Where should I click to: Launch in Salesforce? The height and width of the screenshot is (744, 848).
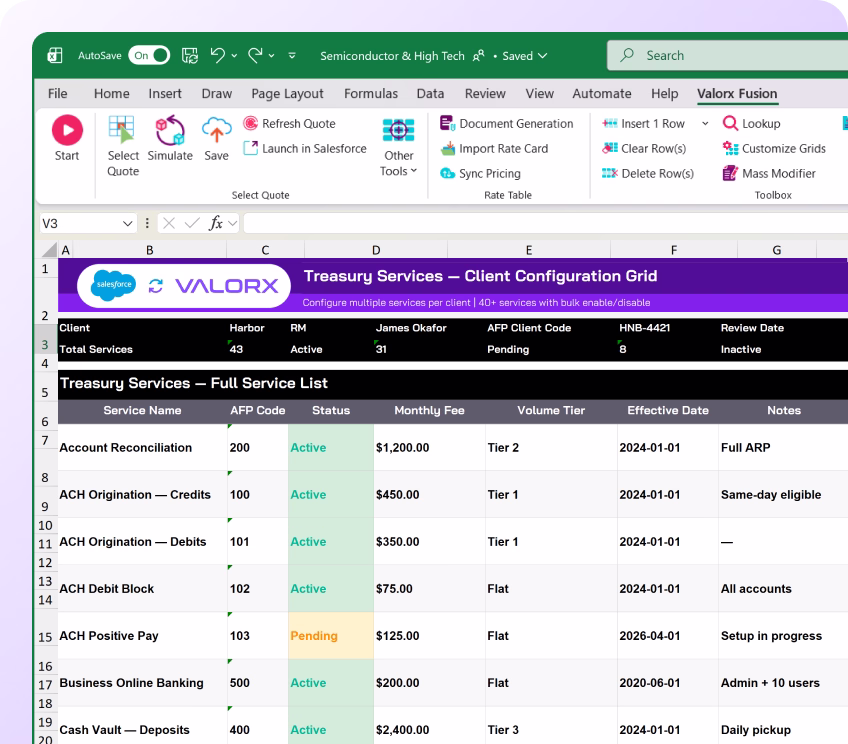[x=304, y=148]
